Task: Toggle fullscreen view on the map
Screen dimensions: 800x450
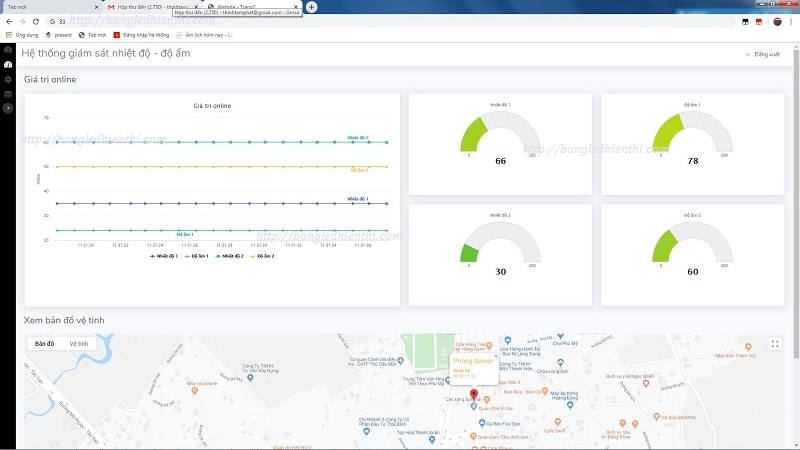Action: pyautogui.click(x=774, y=344)
